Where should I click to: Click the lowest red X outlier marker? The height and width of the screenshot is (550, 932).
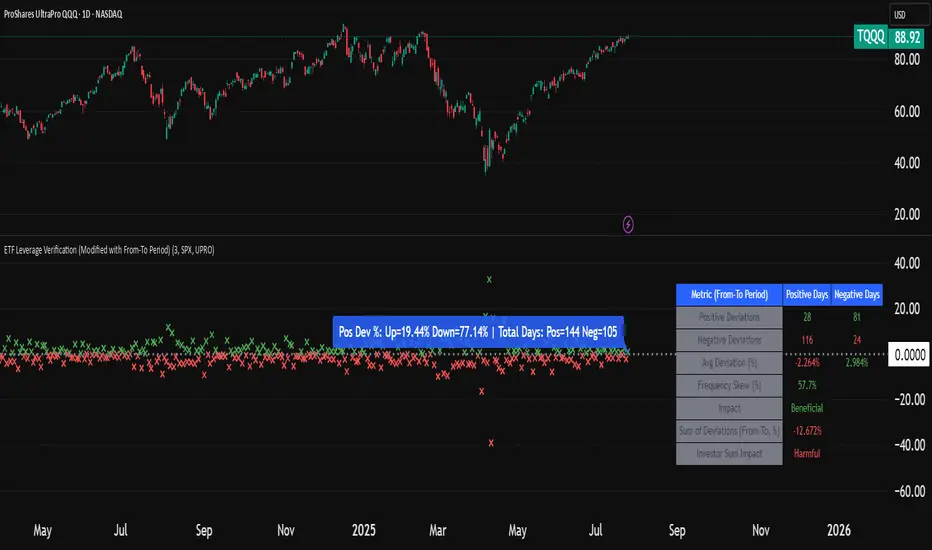click(x=491, y=443)
